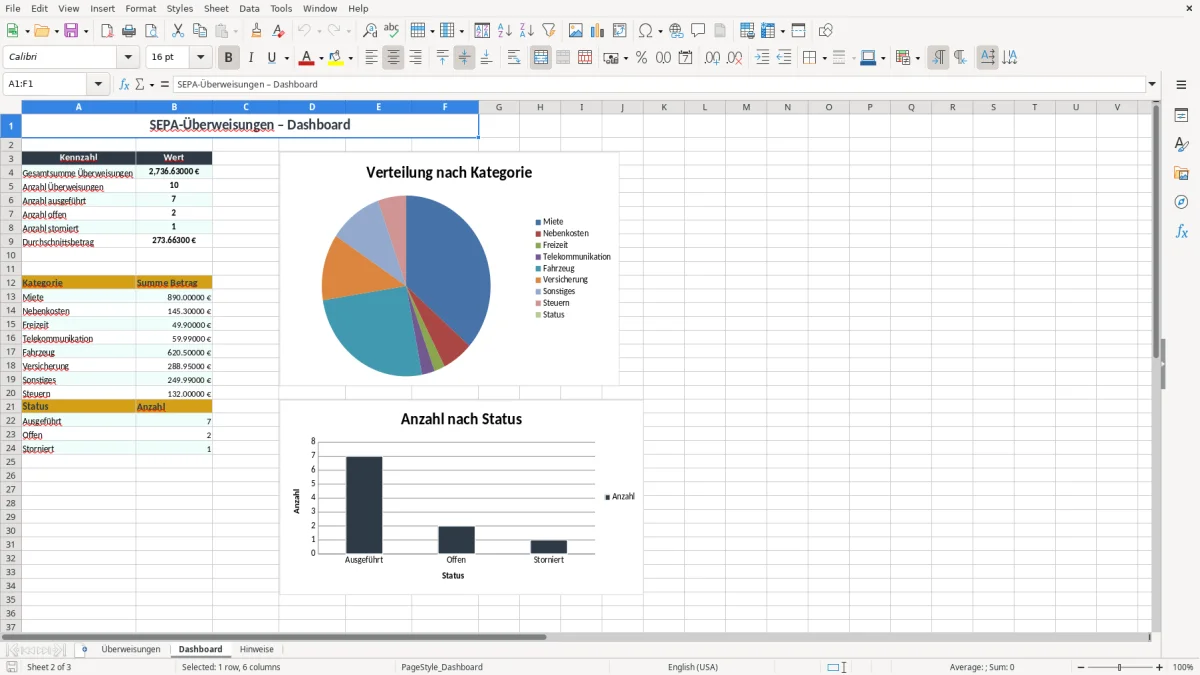The image size is (1200, 675).
Task: Open the Sidebar Gallery panel
Action: point(1181,173)
